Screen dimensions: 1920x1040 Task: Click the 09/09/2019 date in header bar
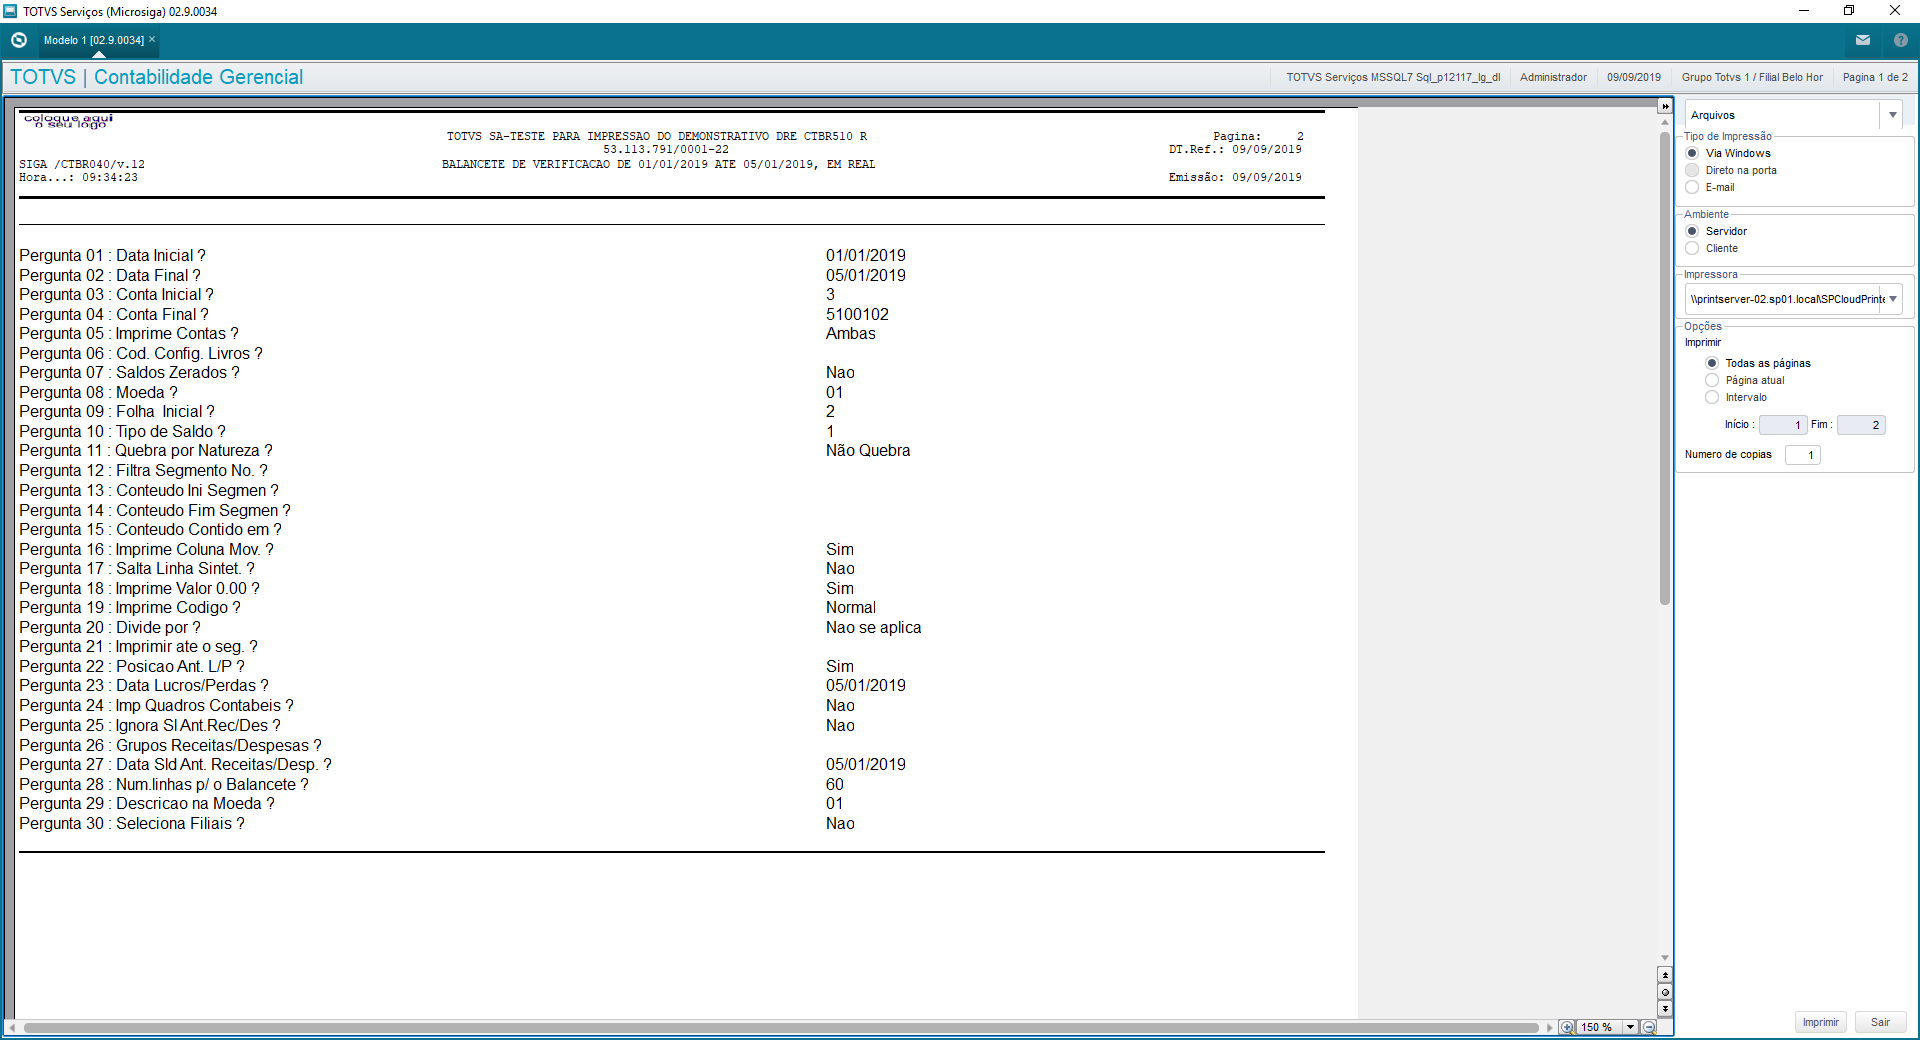[1634, 77]
